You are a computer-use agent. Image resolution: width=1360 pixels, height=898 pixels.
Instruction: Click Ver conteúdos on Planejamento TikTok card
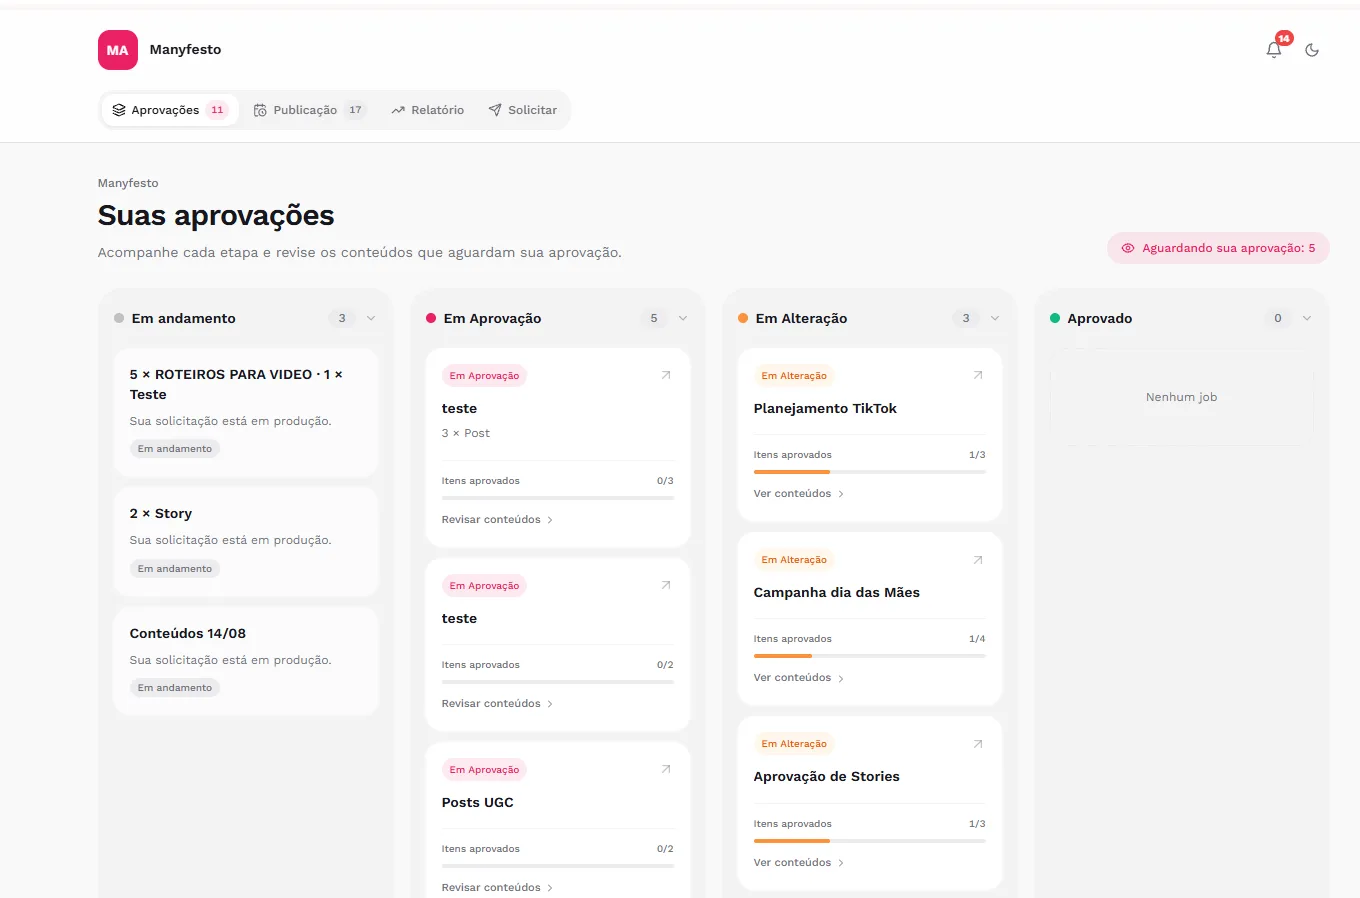pyautogui.click(x=799, y=494)
